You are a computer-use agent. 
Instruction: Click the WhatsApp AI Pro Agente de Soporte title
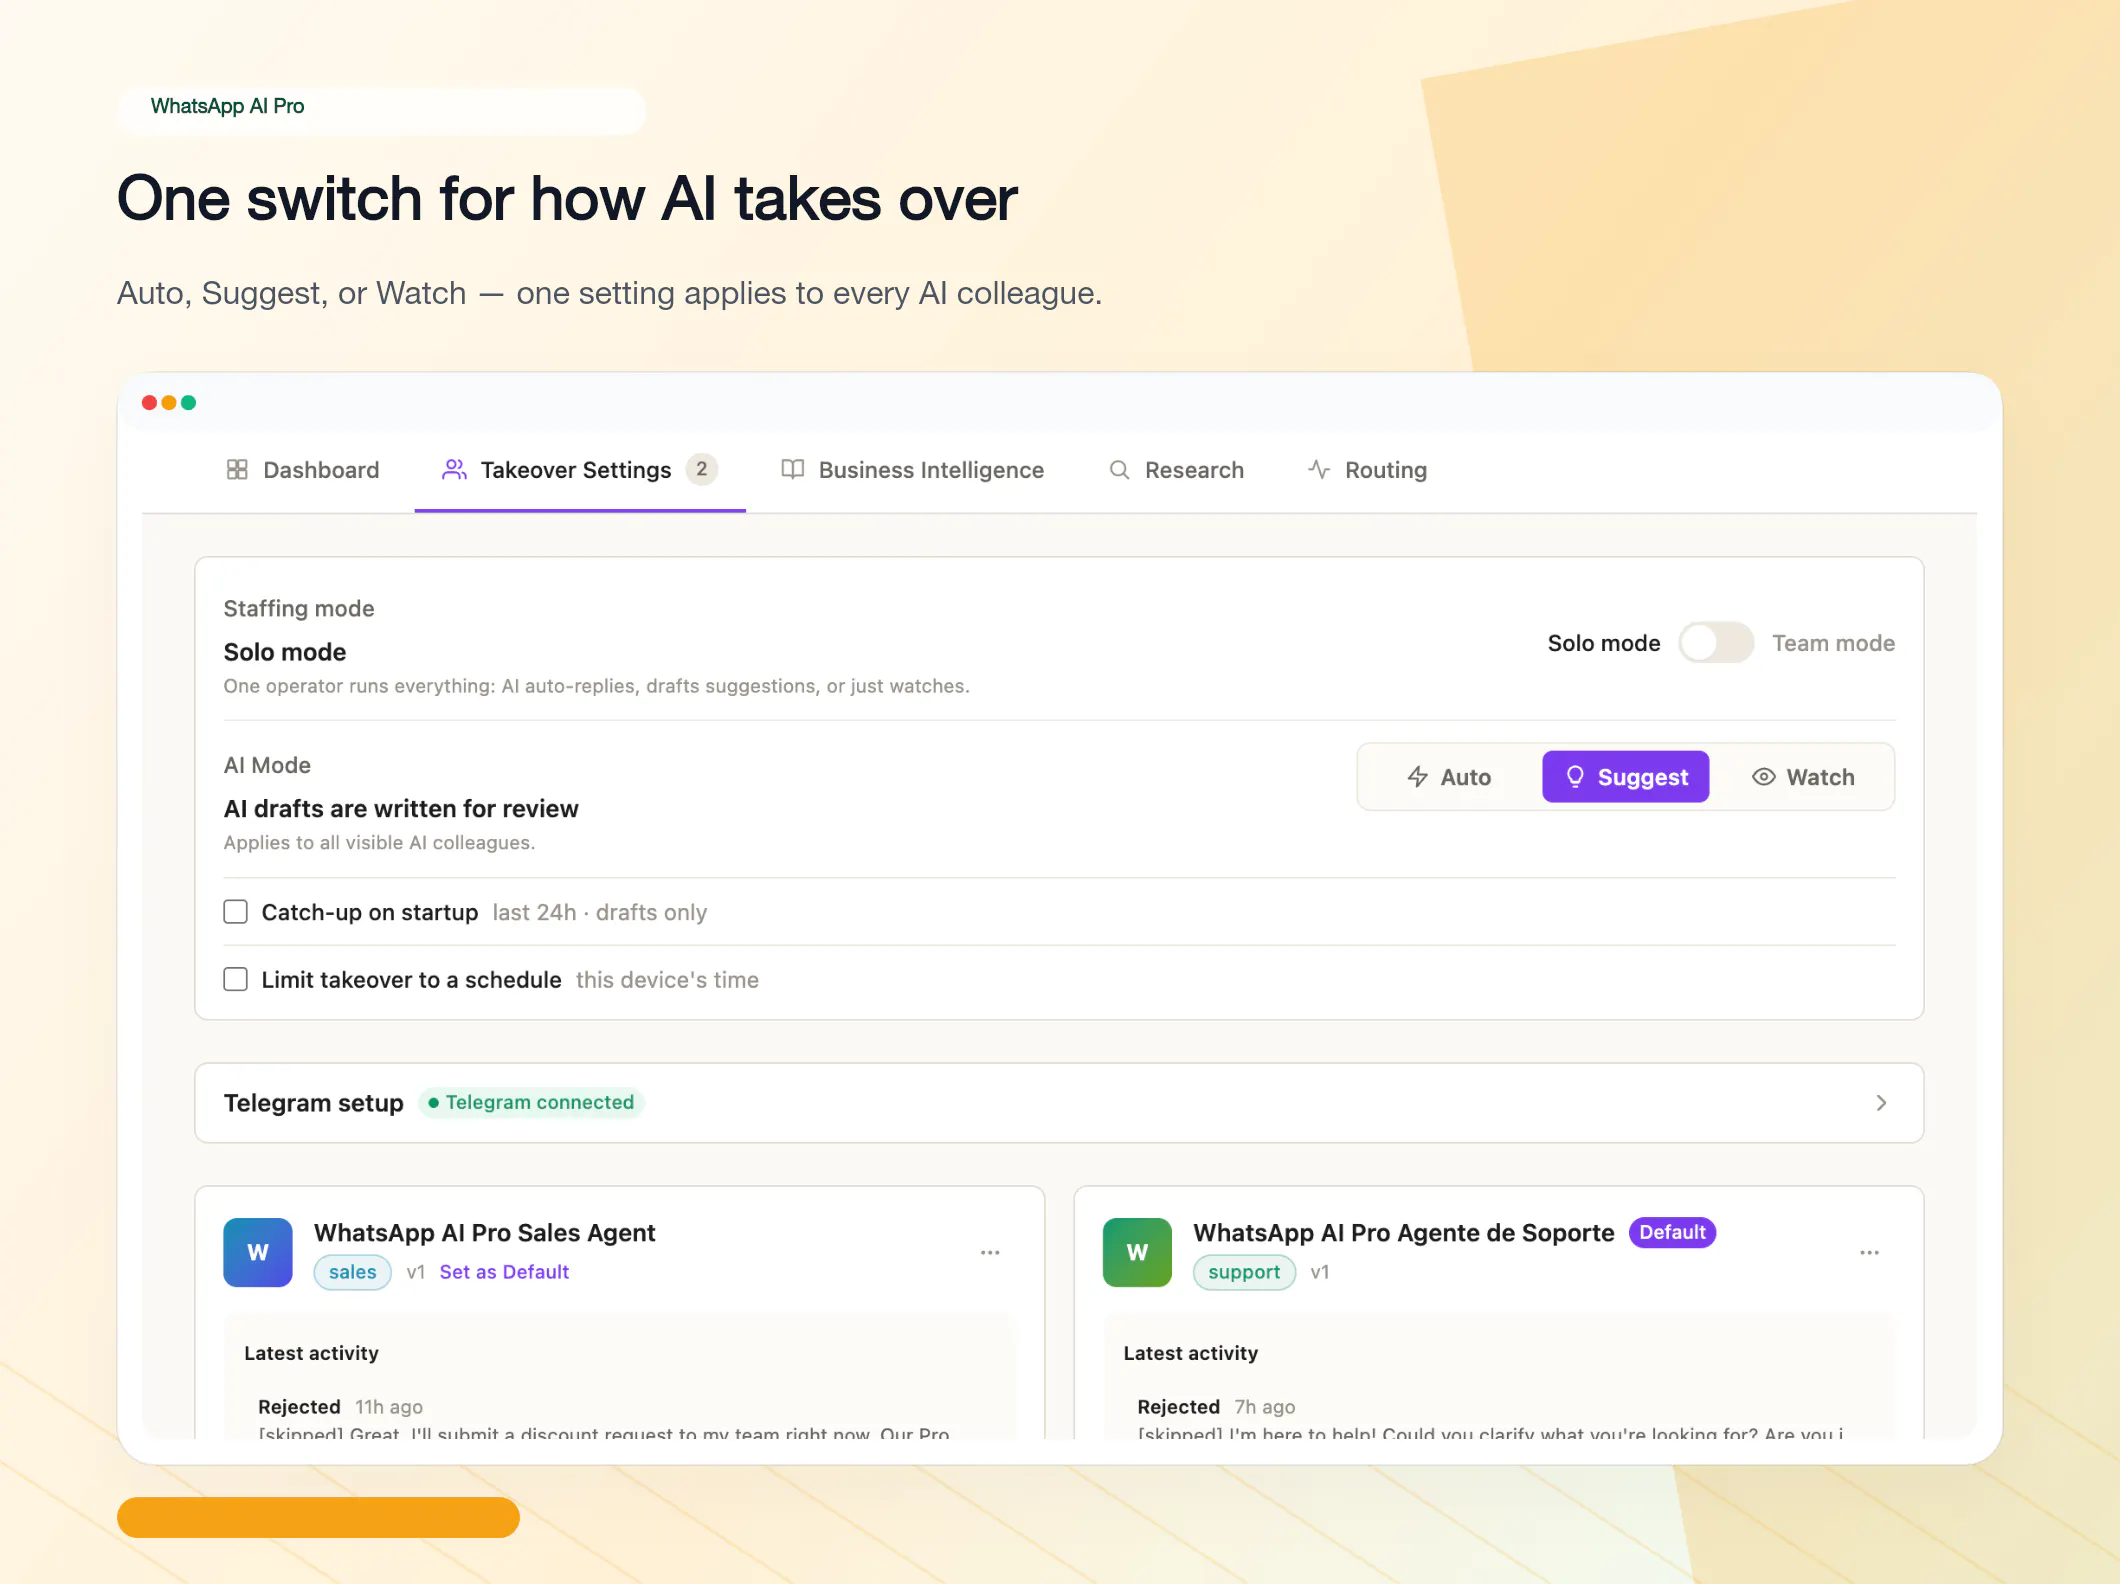tap(1404, 1233)
